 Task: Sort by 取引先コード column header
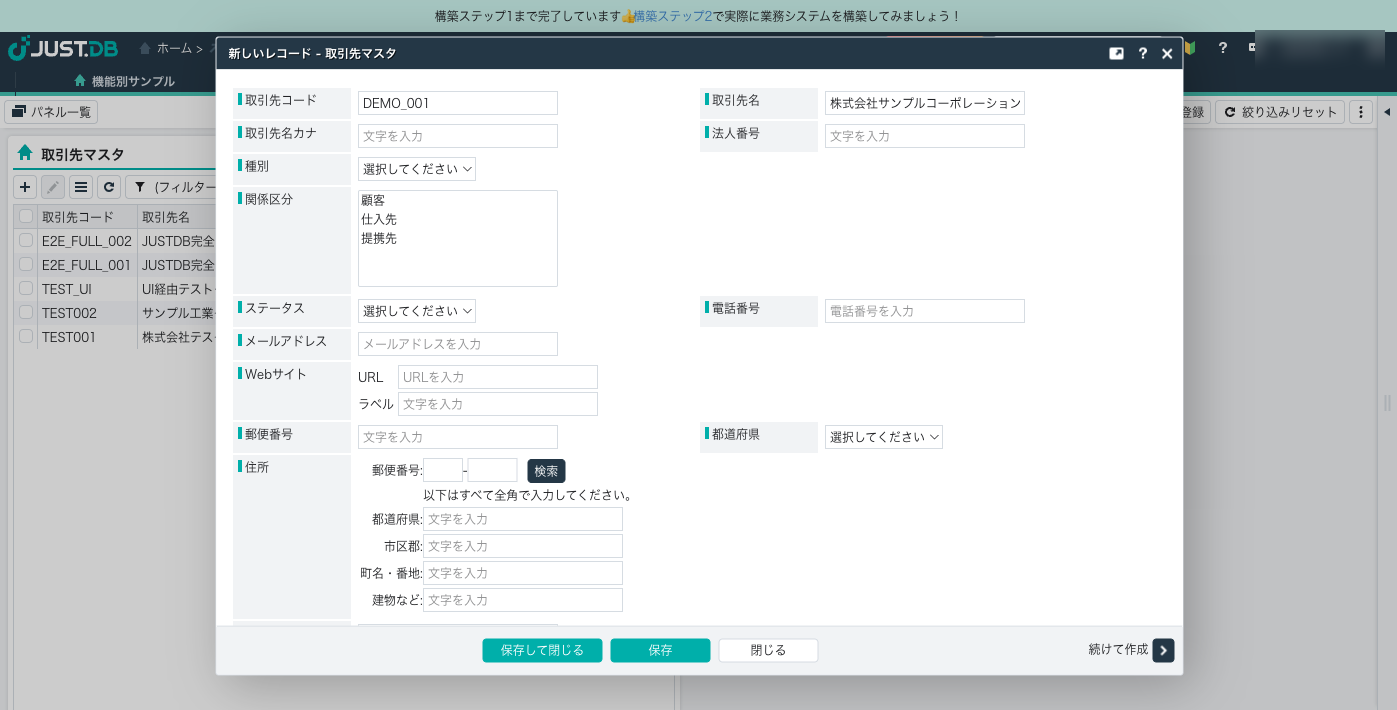tap(87, 217)
